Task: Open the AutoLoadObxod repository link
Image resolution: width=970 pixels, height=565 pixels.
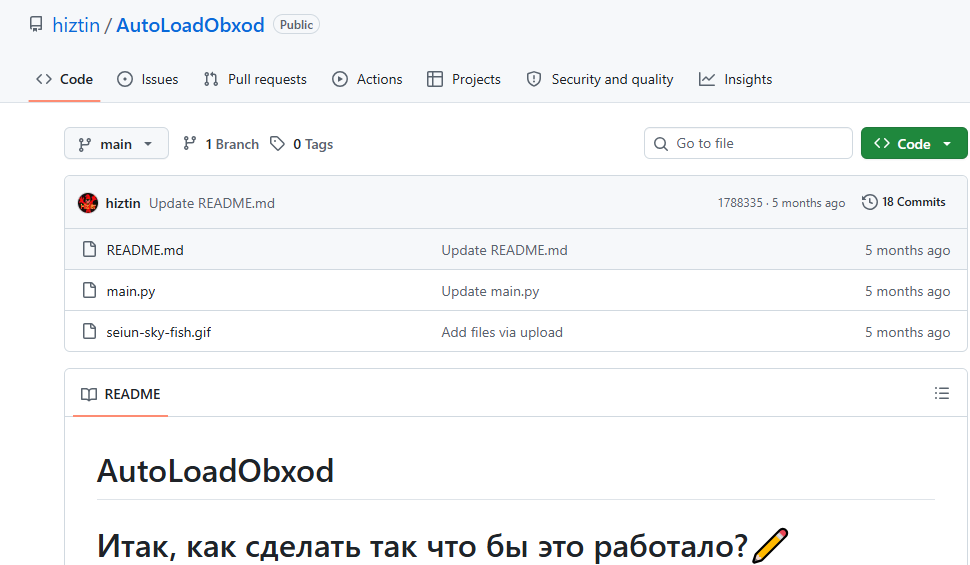Action: click(191, 25)
